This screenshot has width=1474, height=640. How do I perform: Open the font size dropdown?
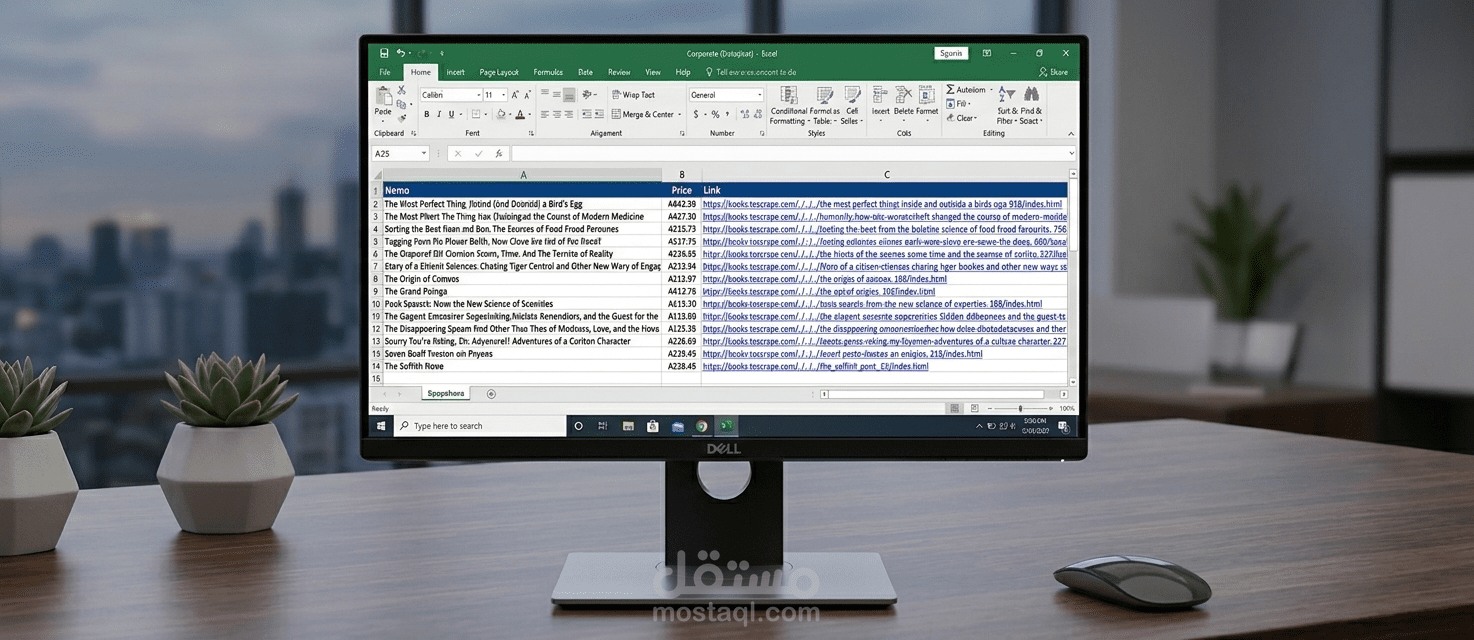pyautogui.click(x=503, y=95)
